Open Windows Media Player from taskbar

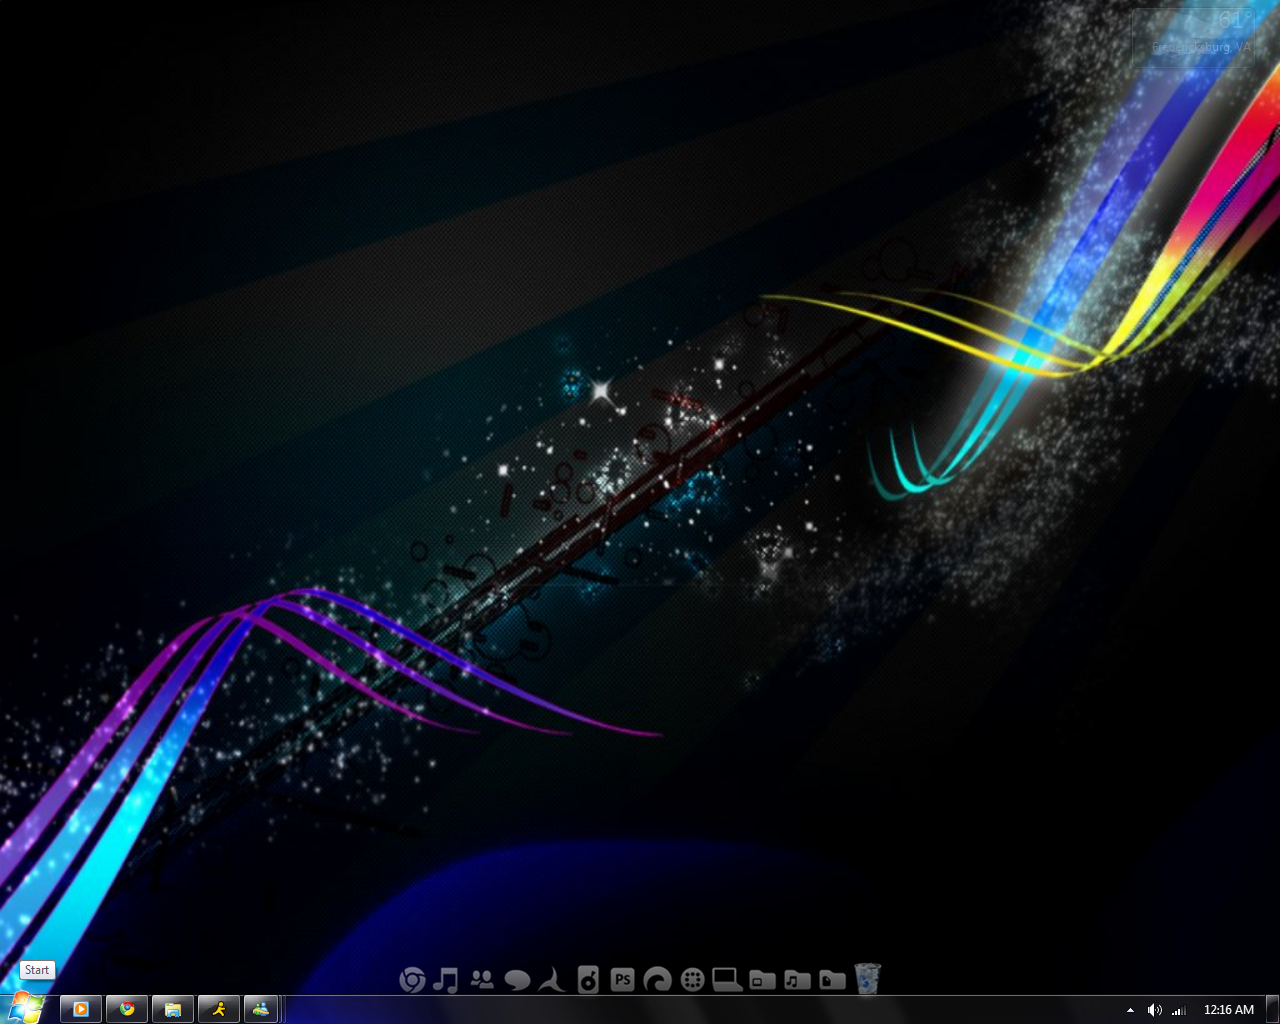(x=81, y=1009)
